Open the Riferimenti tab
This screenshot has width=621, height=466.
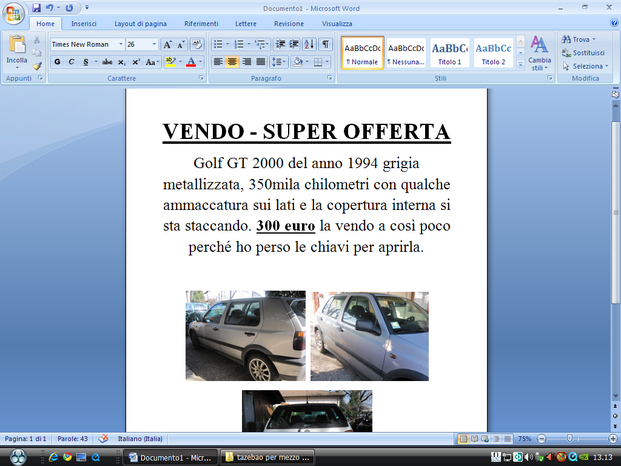(x=201, y=24)
